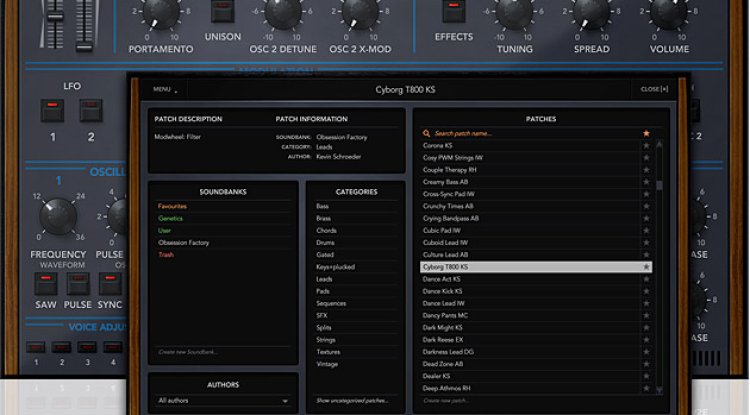Toggle the EFFECTS switch
This screenshot has height=415, width=750.
(x=453, y=11)
